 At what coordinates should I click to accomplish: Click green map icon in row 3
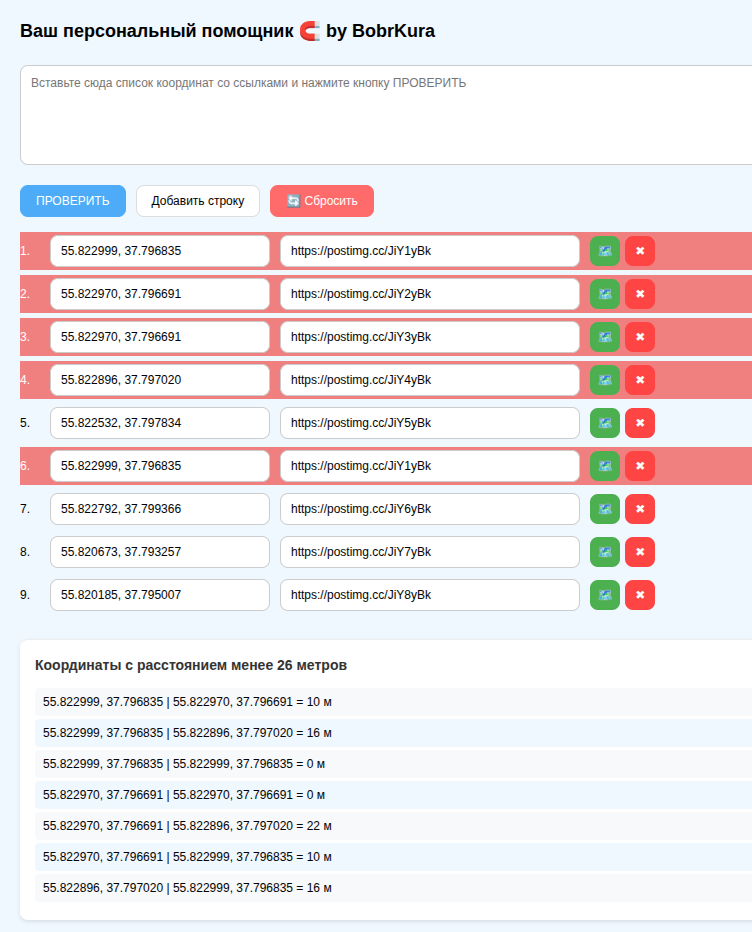(x=605, y=337)
